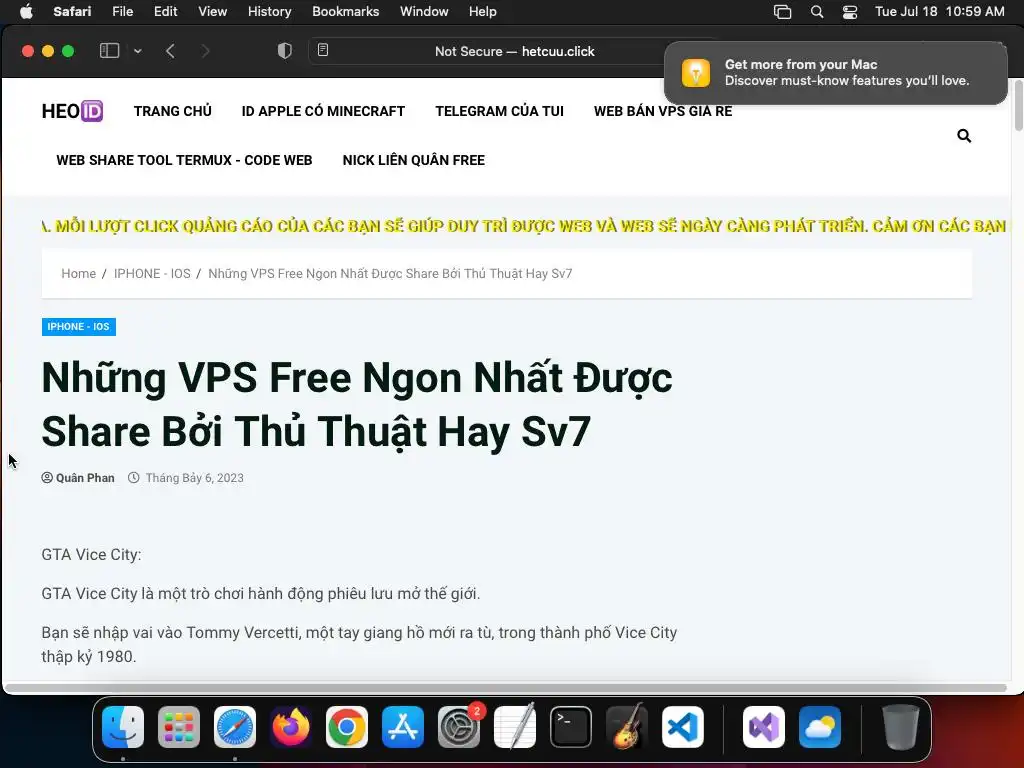Open the Window menu
Image resolution: width=1024 pixels, height=768 pixels.
424,12
